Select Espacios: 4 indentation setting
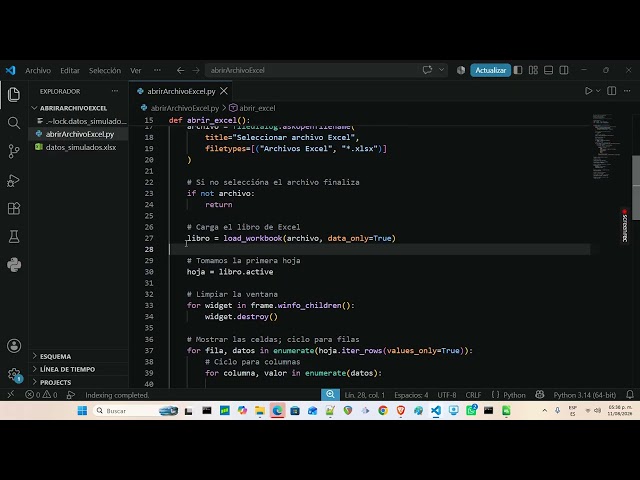The height and width of the screenshot is (480, 640). (x=411, y=395)
